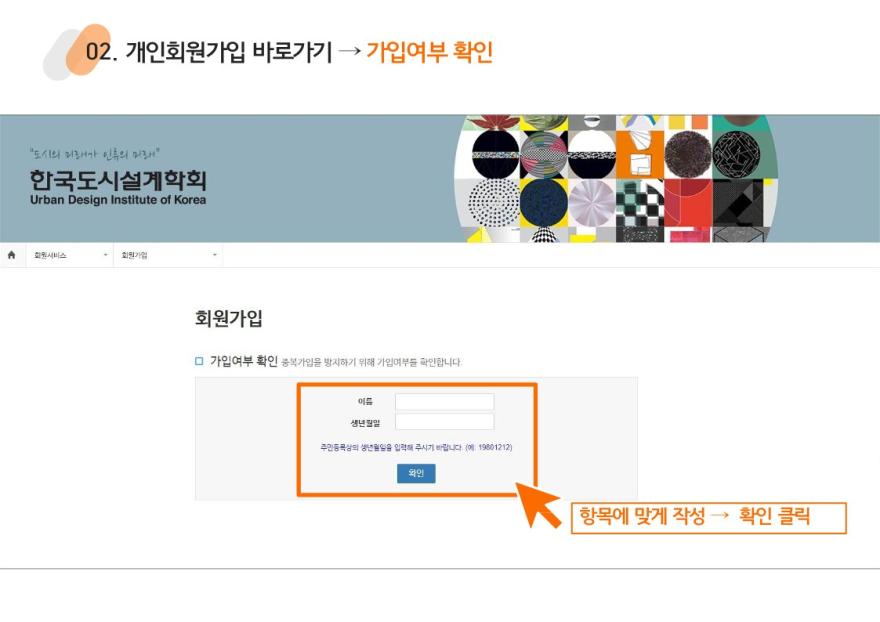
Task: Click inside the 이름 input field
Action: pos(444,401)
